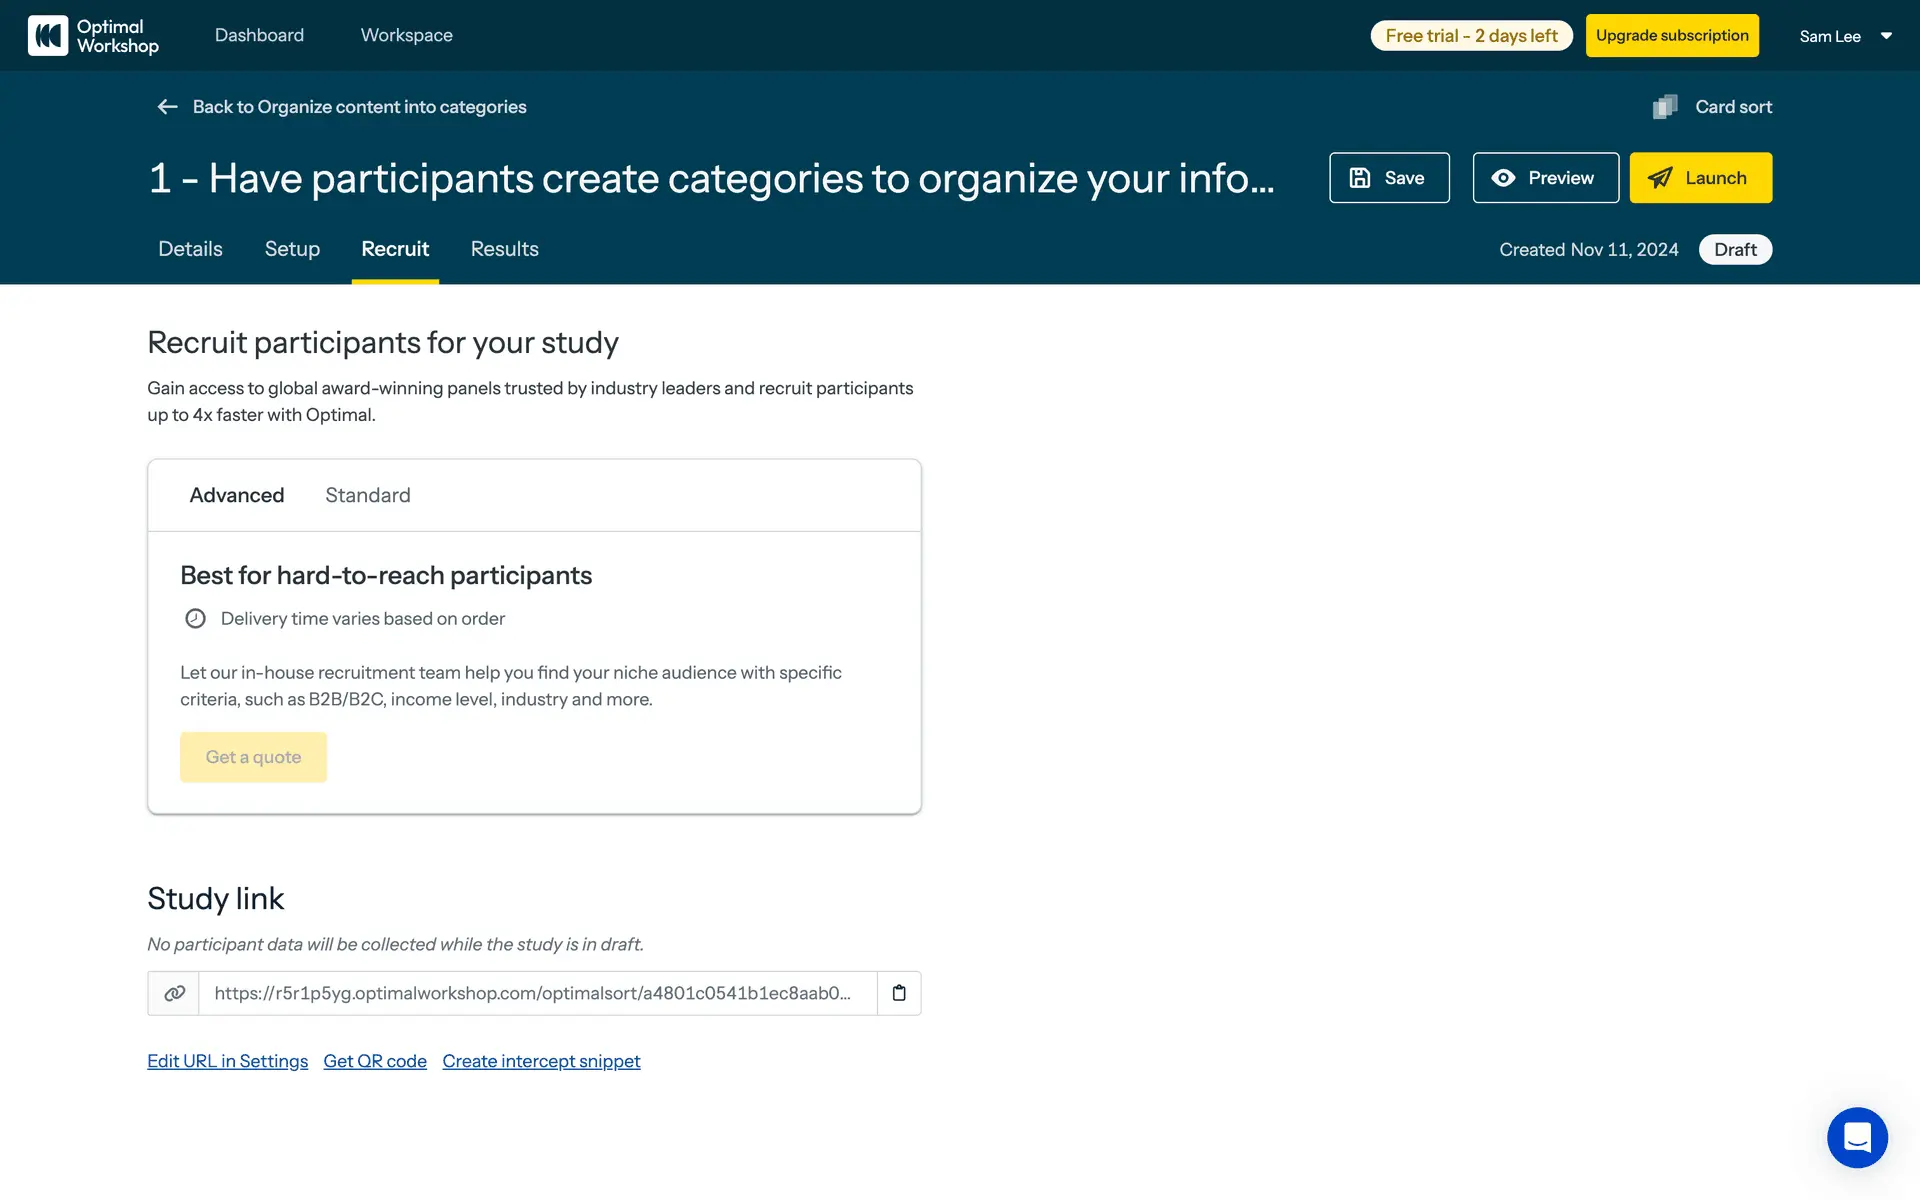Switch to the Details tab
Viewport: 1920px width, 1200px height.
tap(190, 249)
